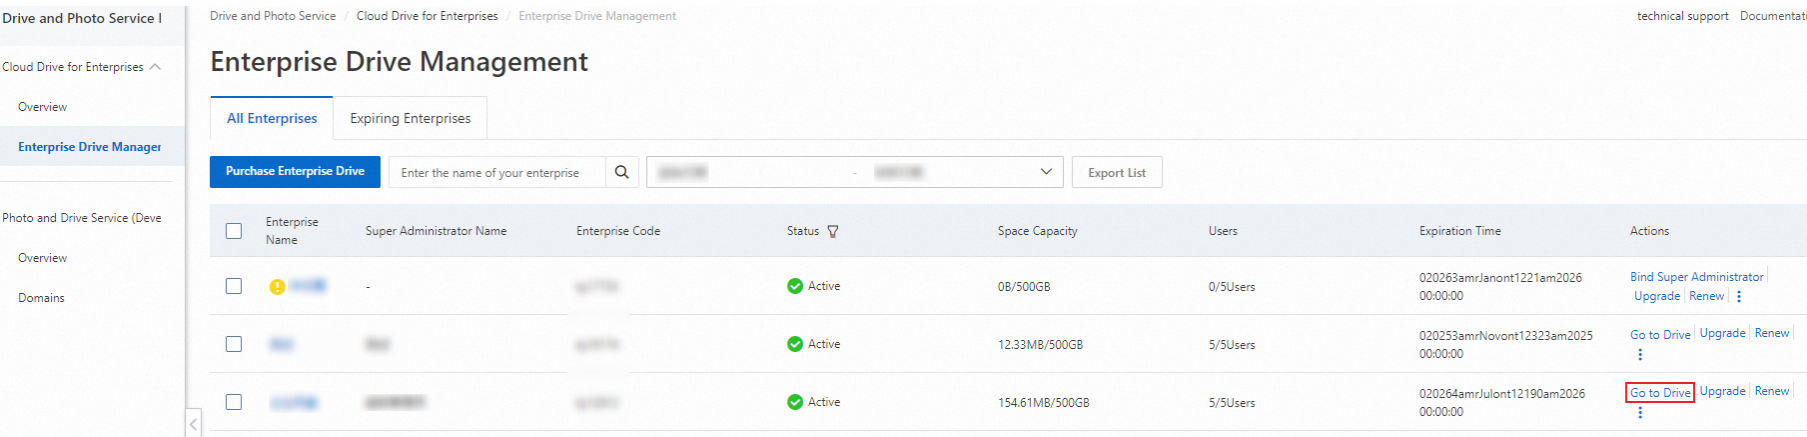Check the box for the 12.33MB/500GB enterprise row
This screenshot has width=1807, height=437.
click(234, 344)
